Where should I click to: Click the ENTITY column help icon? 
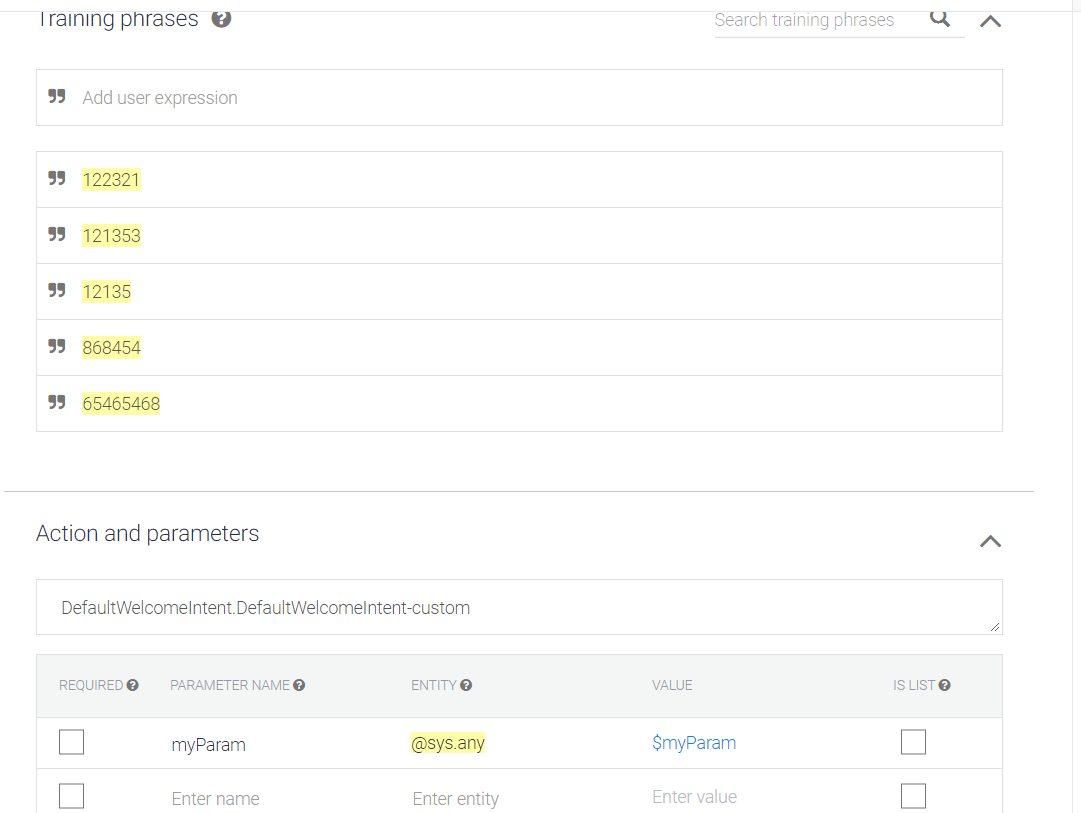pos(466,685)
